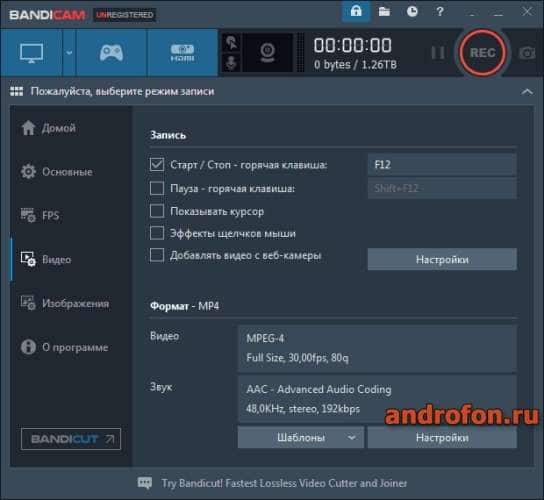Open scheduled recording clock icon

pyautogui.click(x=412, y=12)
